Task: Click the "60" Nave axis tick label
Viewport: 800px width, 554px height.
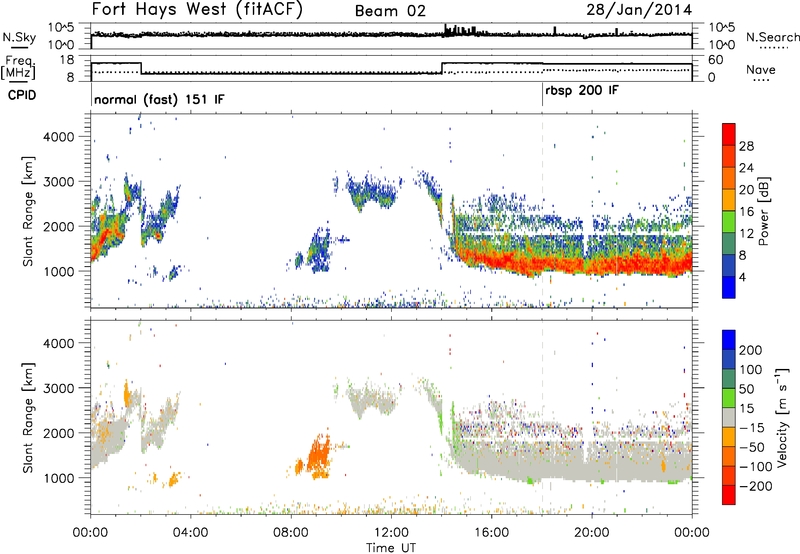Action: pyautogui.click(x=716, y=60)
